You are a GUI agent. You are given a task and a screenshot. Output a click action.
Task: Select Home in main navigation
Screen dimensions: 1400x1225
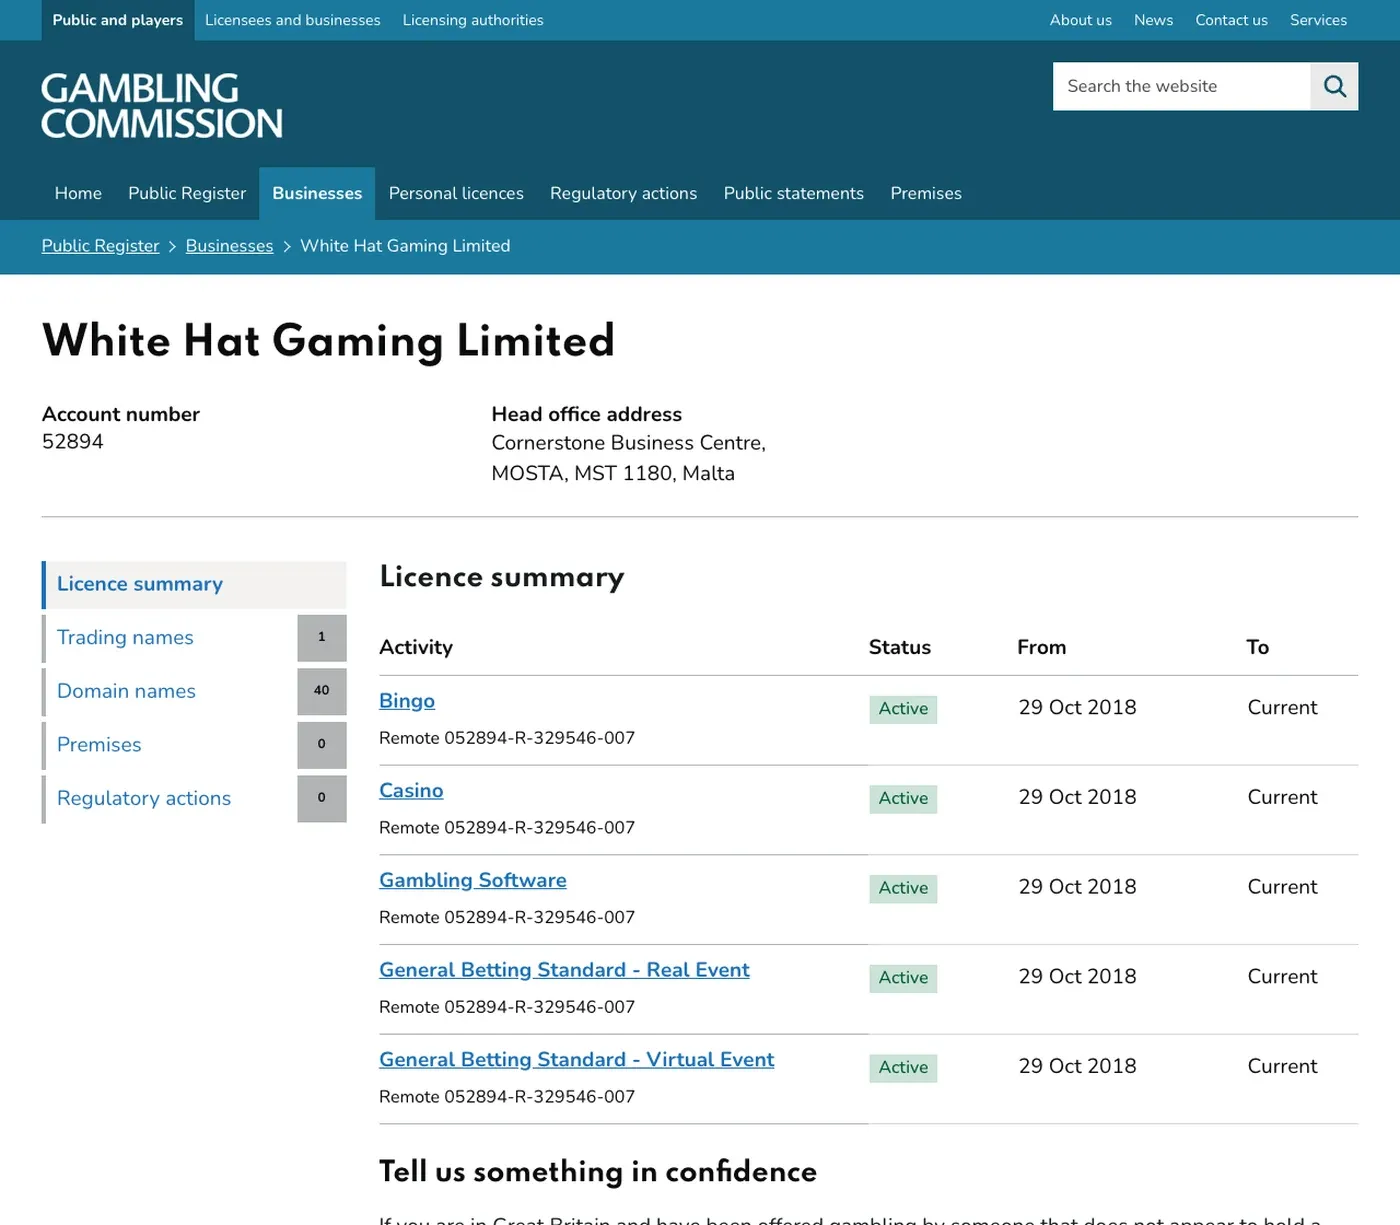pos(78,193)
